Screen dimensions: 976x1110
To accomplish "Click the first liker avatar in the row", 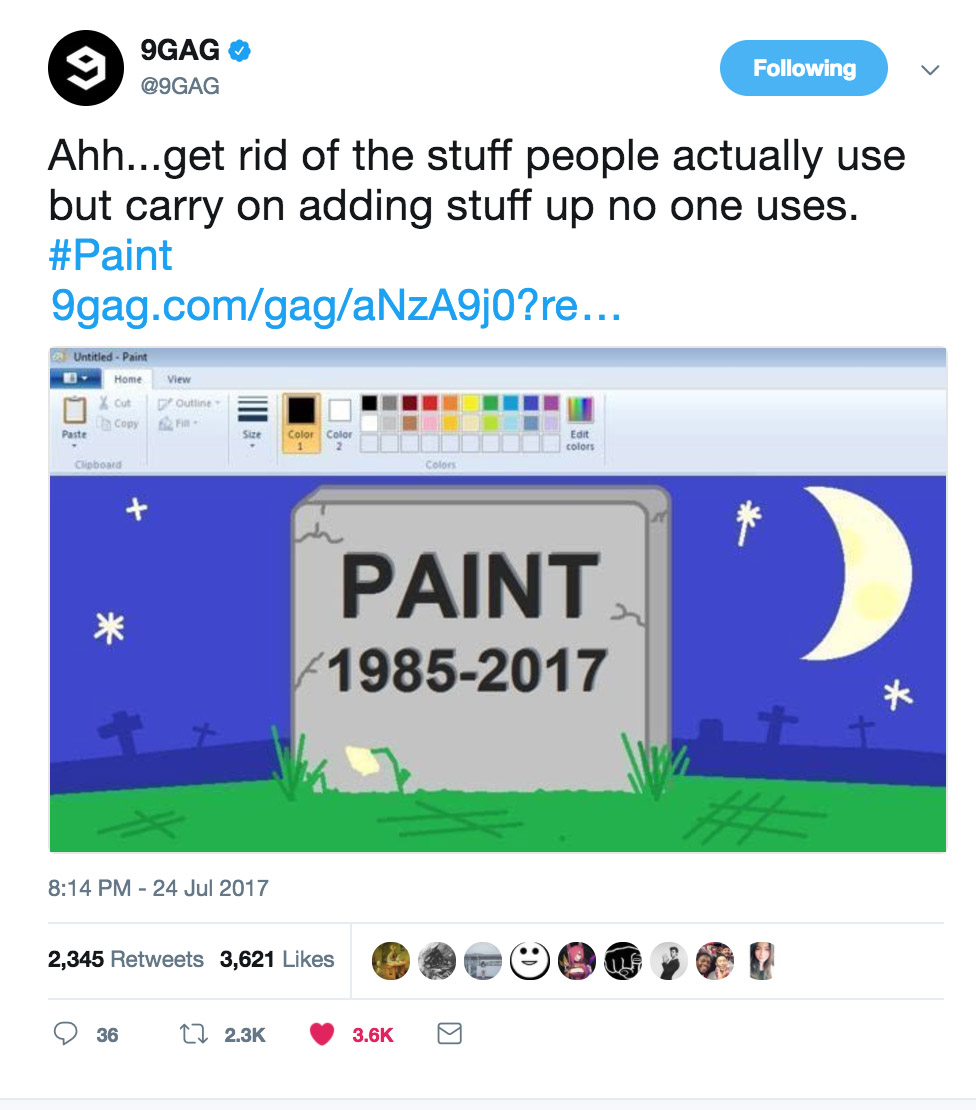I will coord(390,960).
